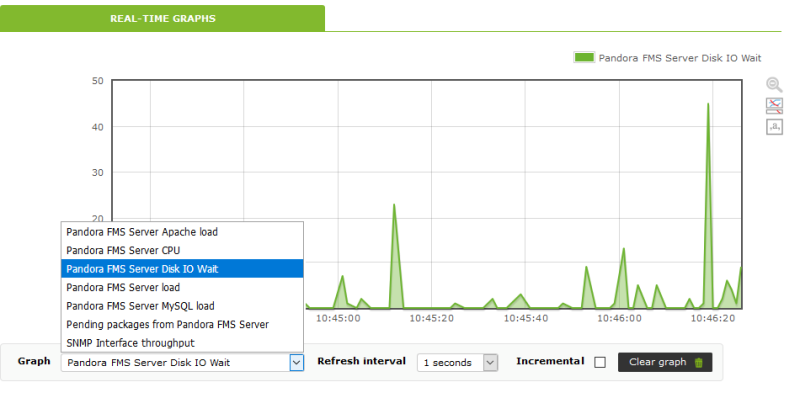Click the 40 value on the y-axis

click(97, 127)
